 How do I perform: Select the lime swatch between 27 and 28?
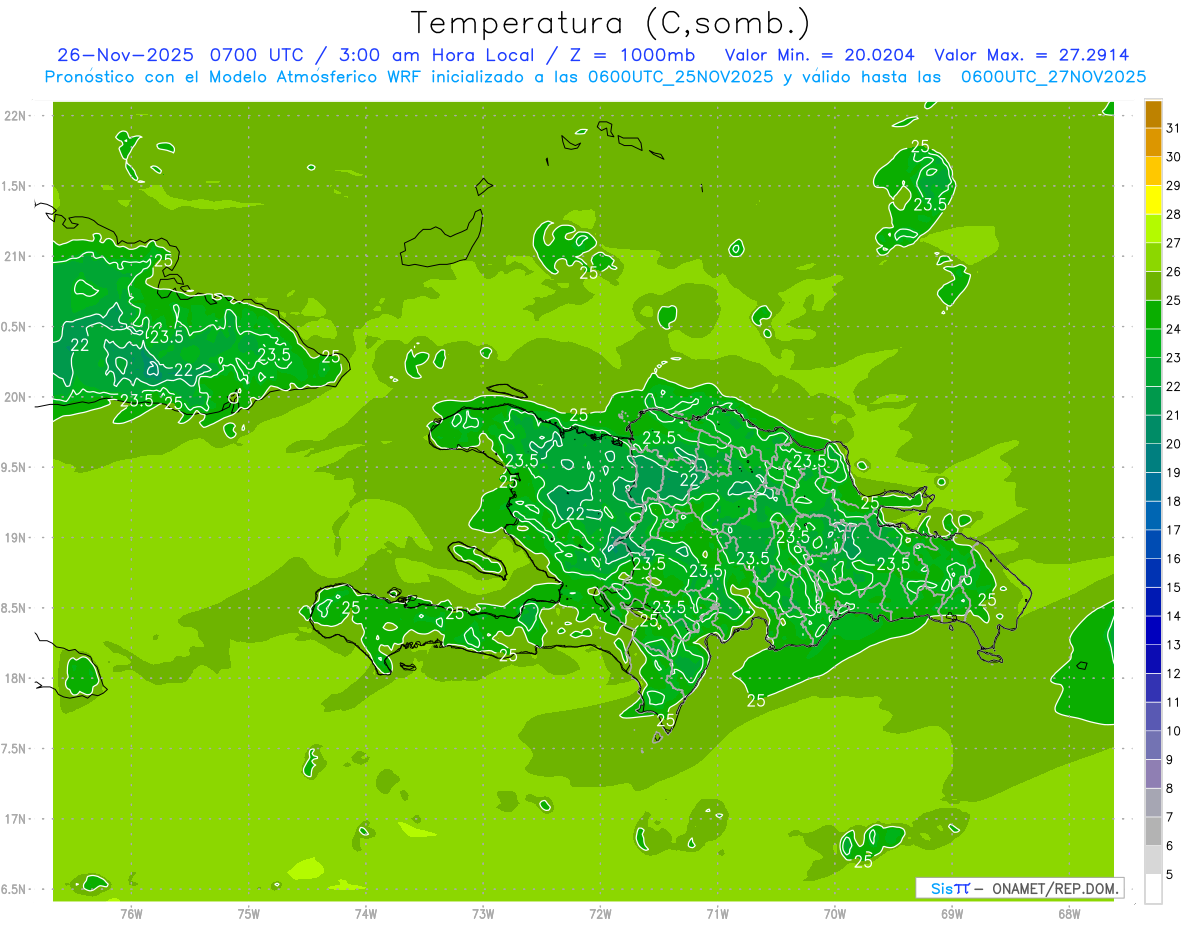[1154, 229]
